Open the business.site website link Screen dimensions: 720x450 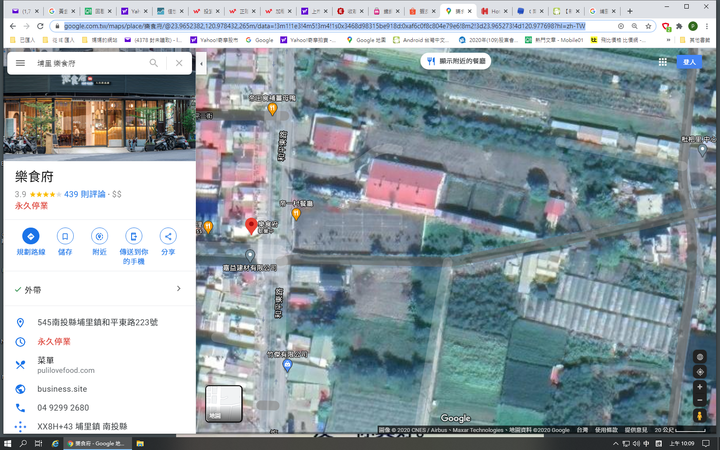tap(62, 389)
